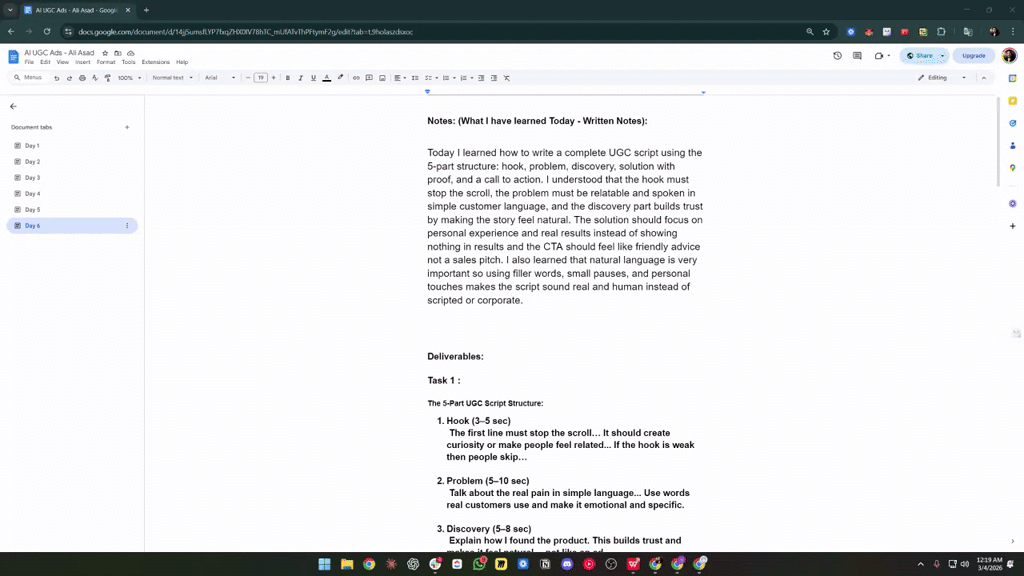
Task: Get add-ons with the plus icon
Action: tap(1012, 226)
